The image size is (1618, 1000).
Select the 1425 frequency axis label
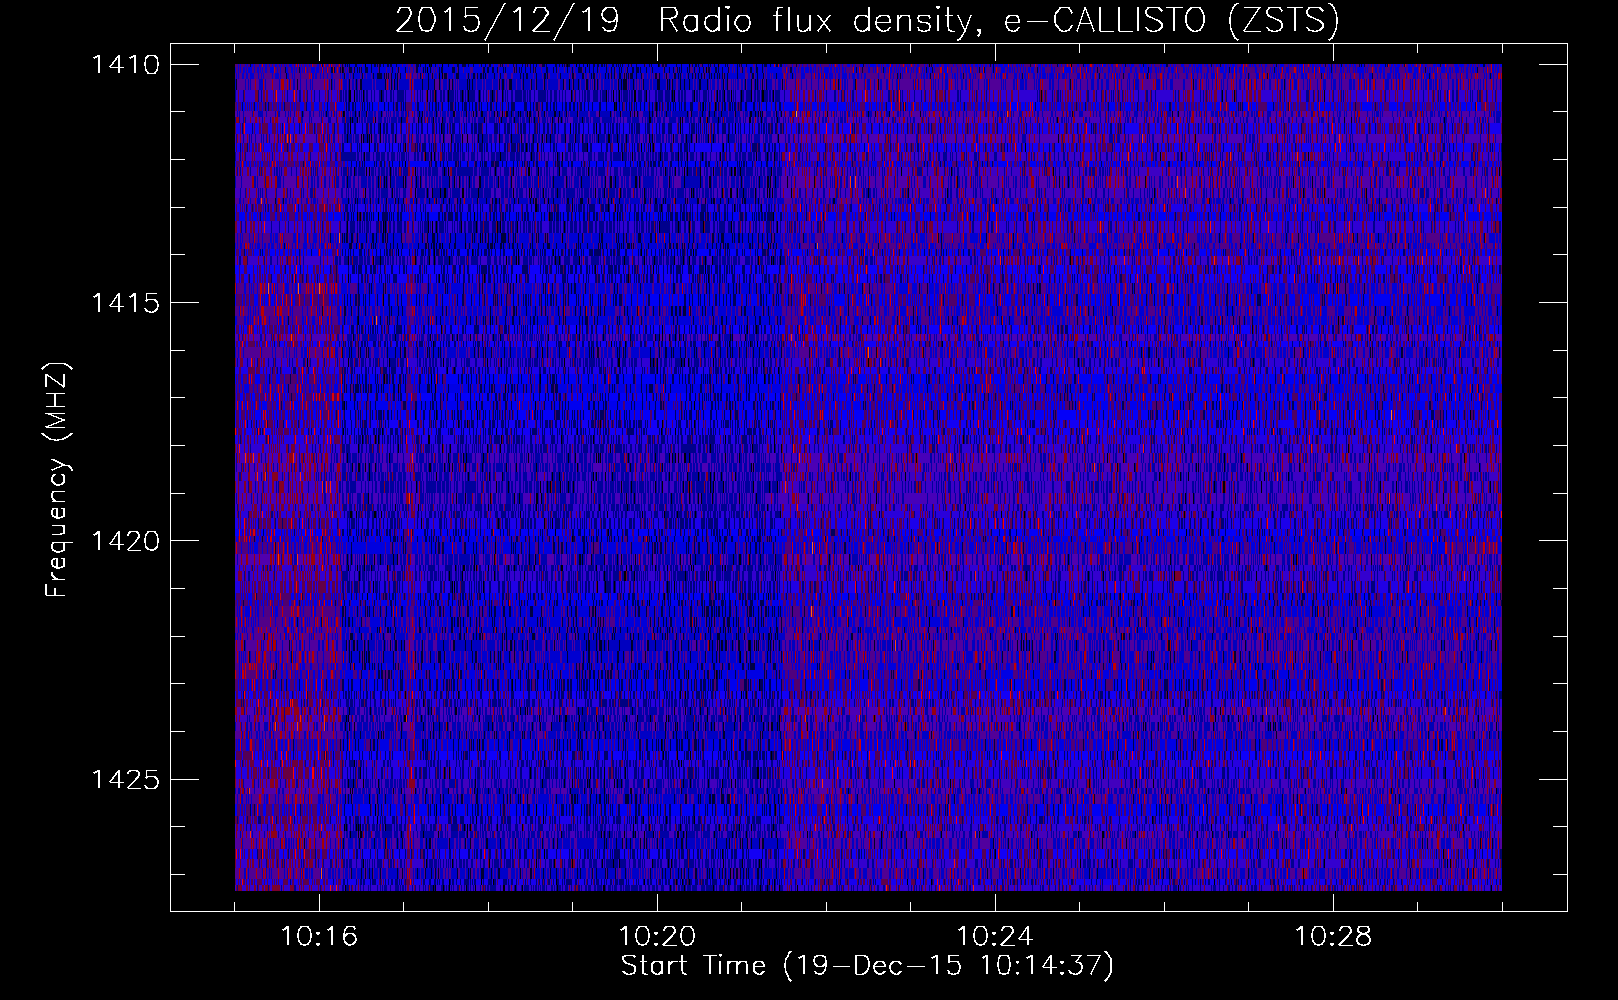[124, 779]
